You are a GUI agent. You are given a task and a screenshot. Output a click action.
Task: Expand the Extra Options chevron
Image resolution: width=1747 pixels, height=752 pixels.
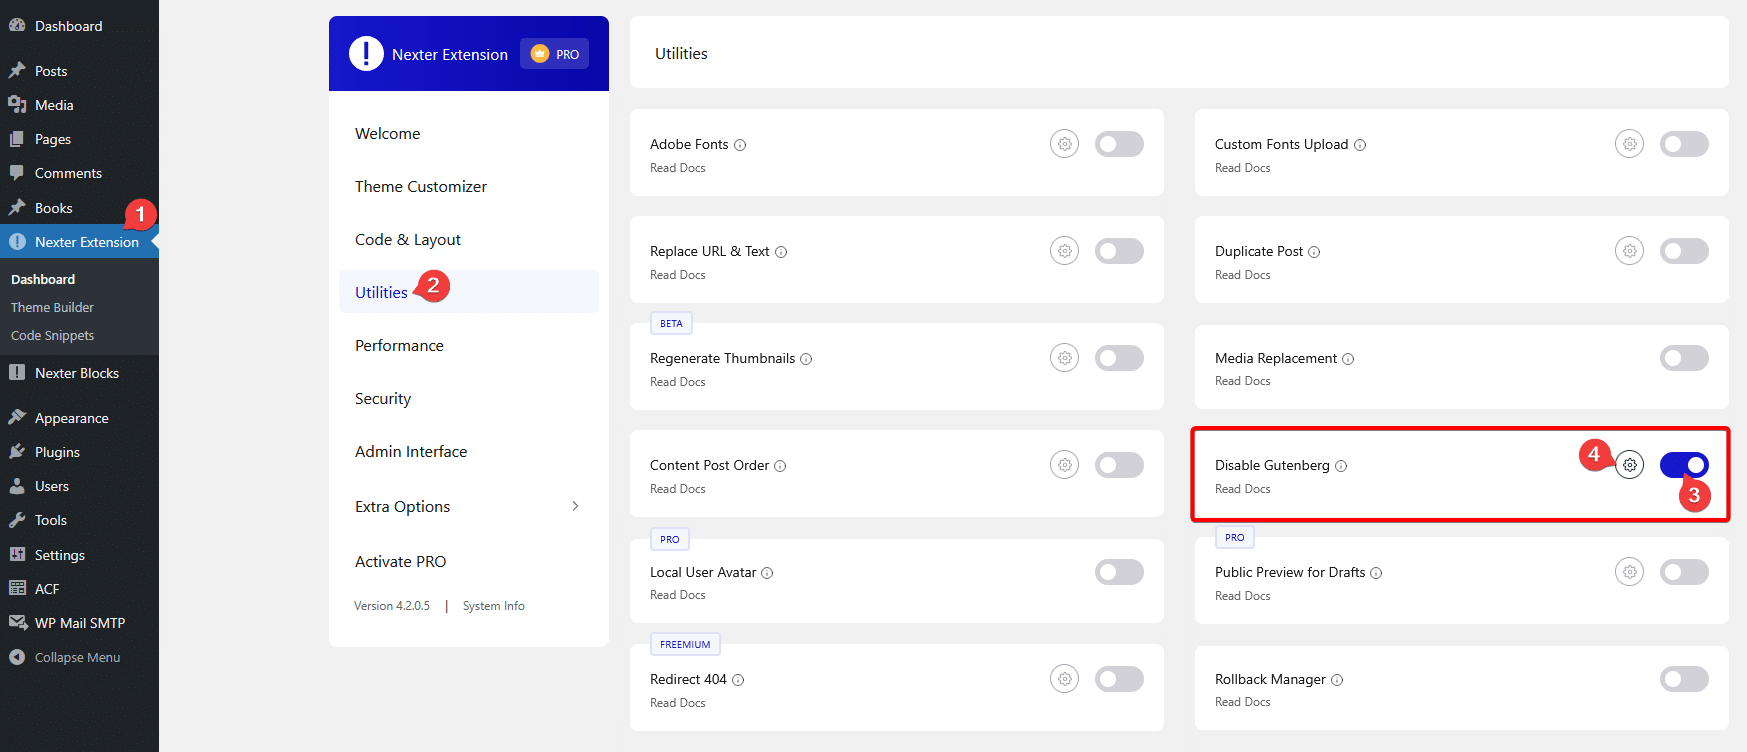[575, 506]
